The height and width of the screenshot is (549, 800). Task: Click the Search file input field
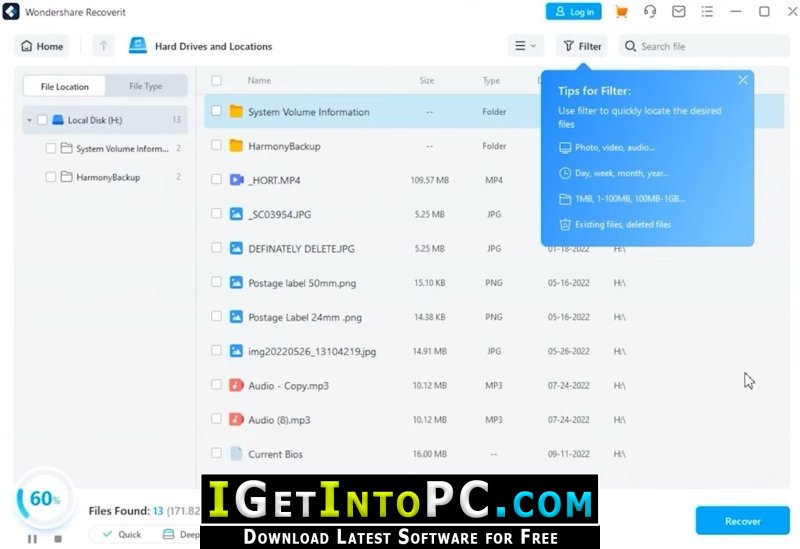pyautogui.click(x=705, y=46)
